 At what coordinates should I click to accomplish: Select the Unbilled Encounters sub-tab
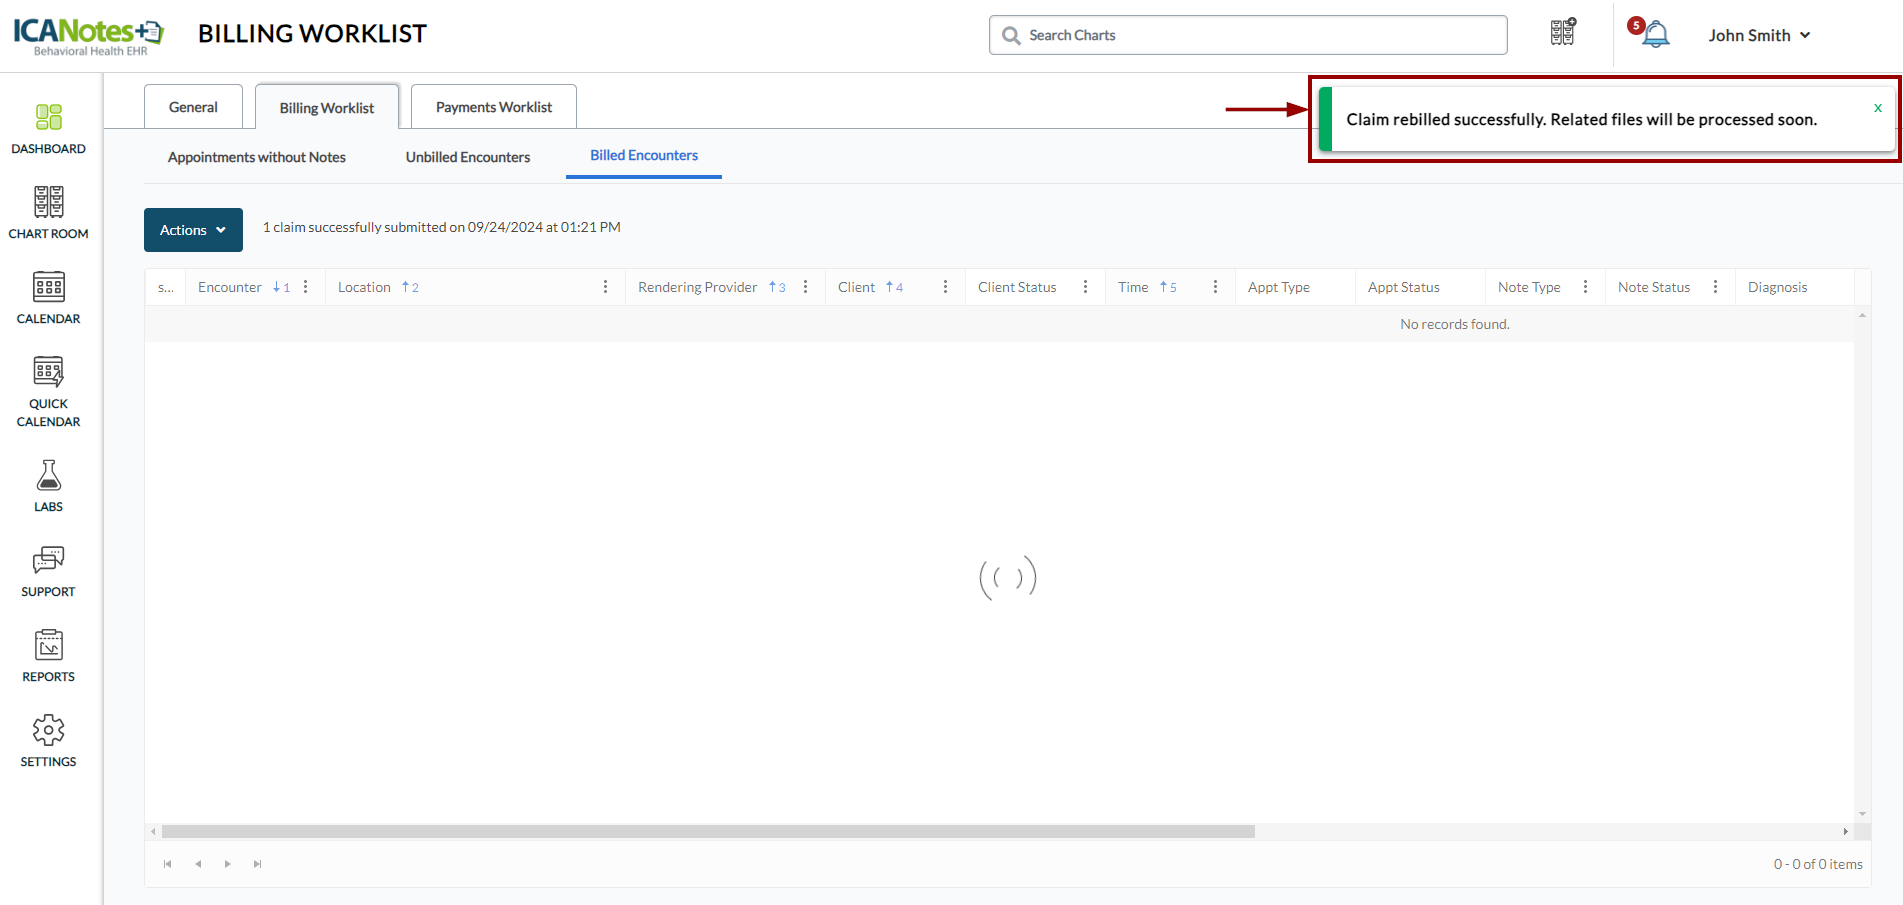tap(467, 157)
